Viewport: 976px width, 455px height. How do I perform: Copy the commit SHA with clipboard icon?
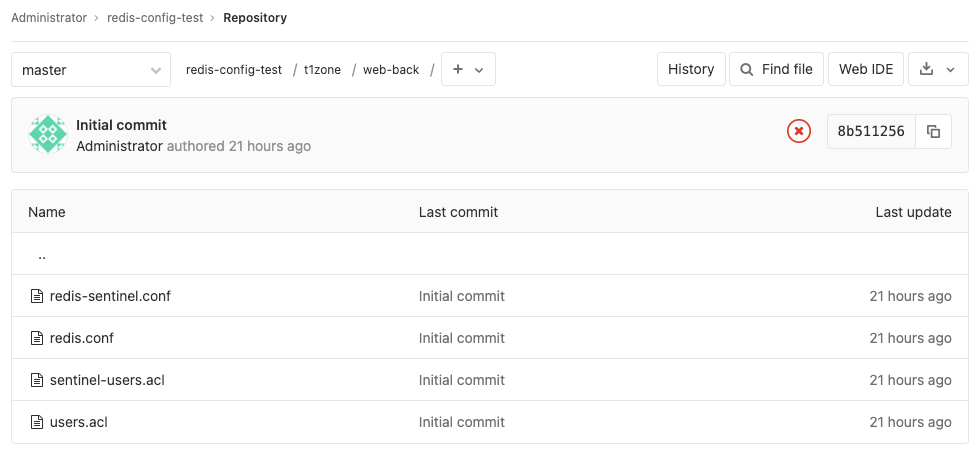click(x=933, y=131)
